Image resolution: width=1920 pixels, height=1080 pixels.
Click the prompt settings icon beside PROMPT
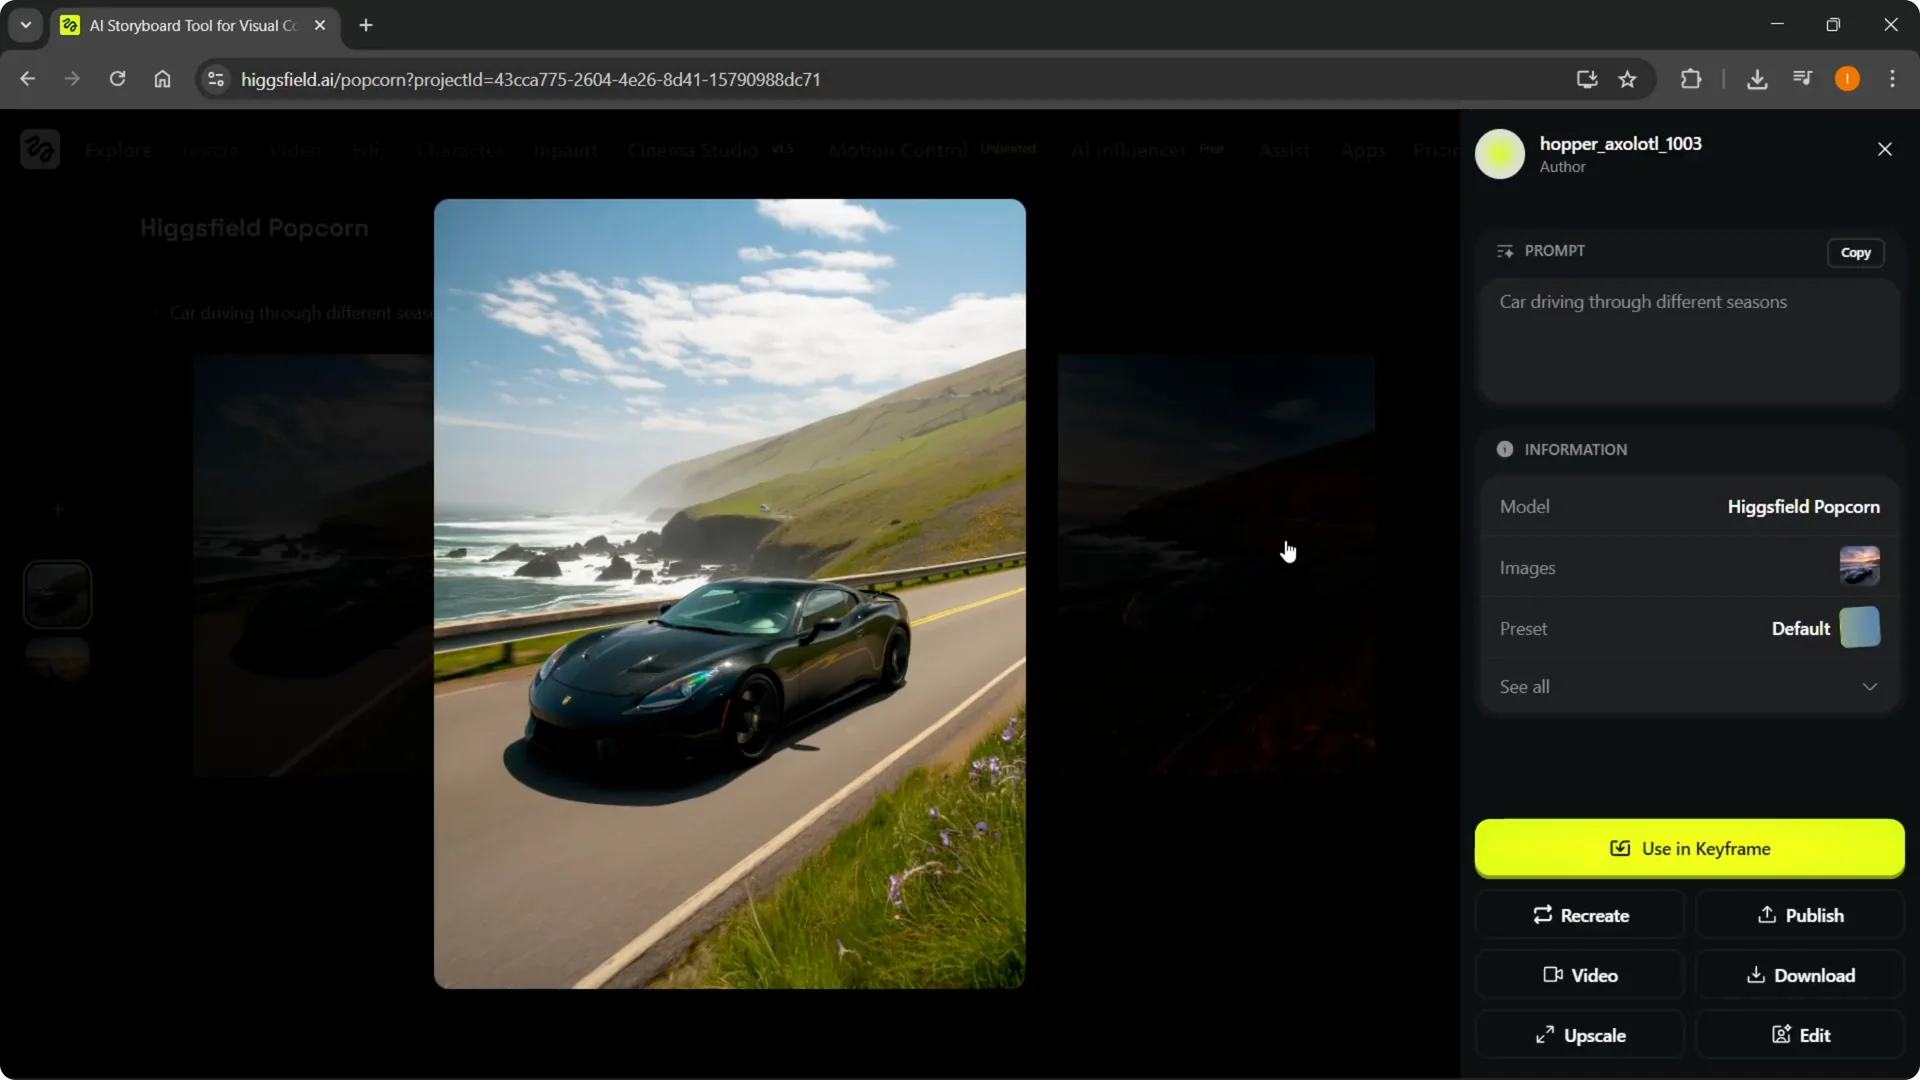point(1505,251)
